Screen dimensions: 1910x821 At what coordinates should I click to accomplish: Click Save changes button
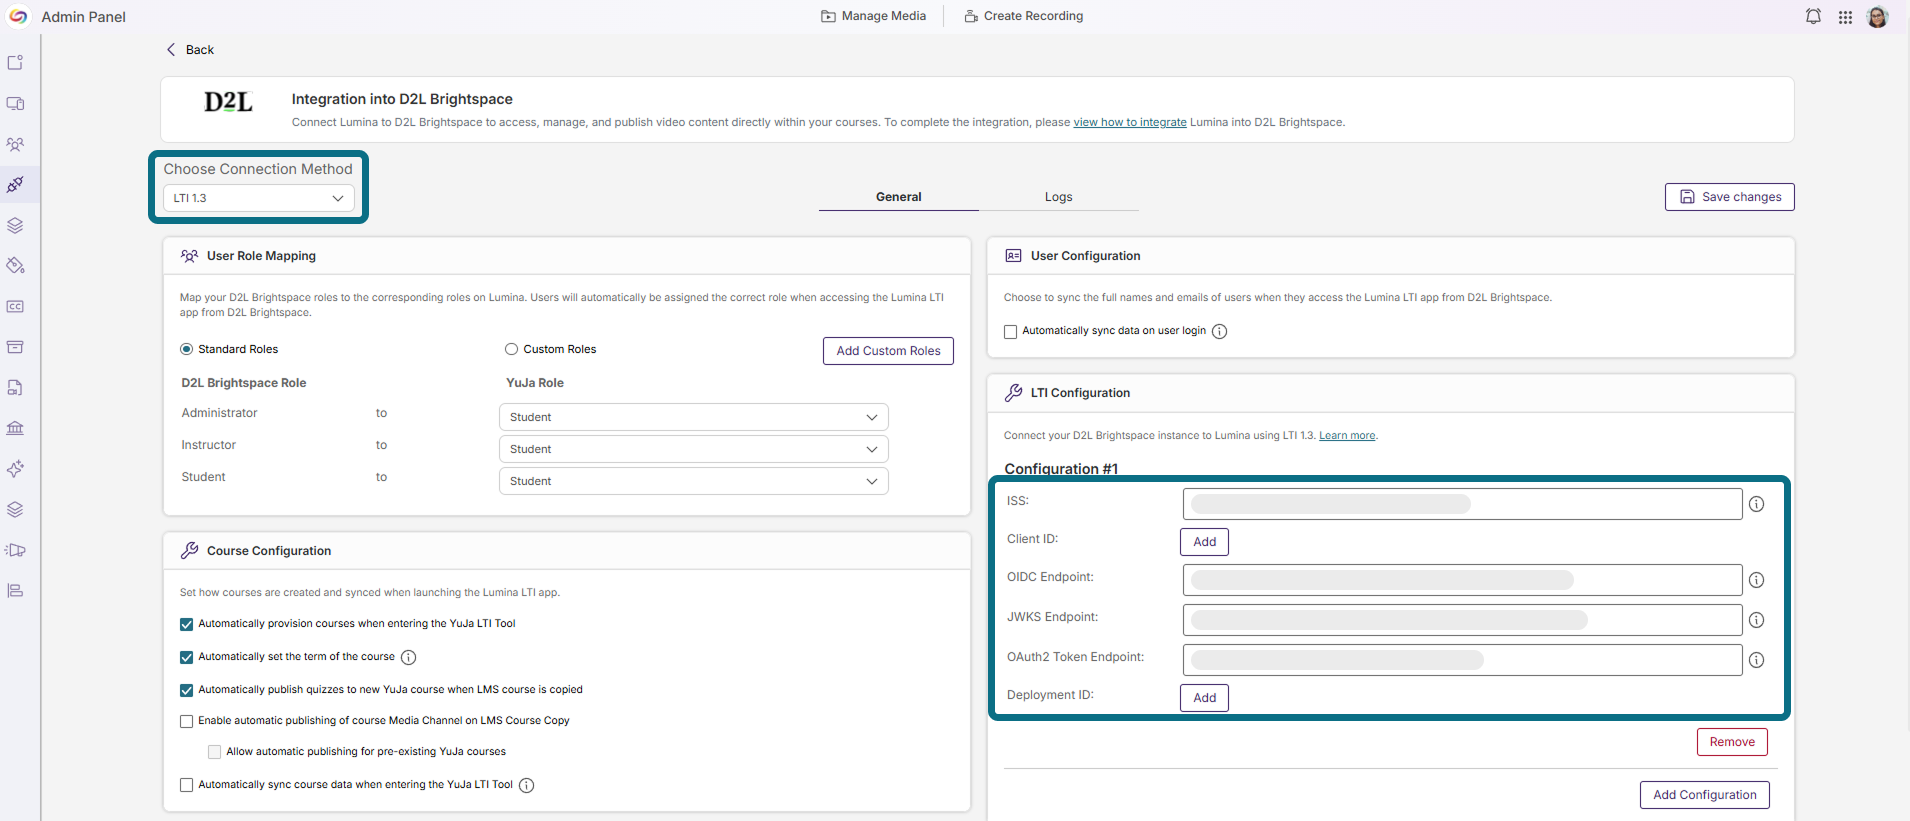click(x=1729, y=197)
